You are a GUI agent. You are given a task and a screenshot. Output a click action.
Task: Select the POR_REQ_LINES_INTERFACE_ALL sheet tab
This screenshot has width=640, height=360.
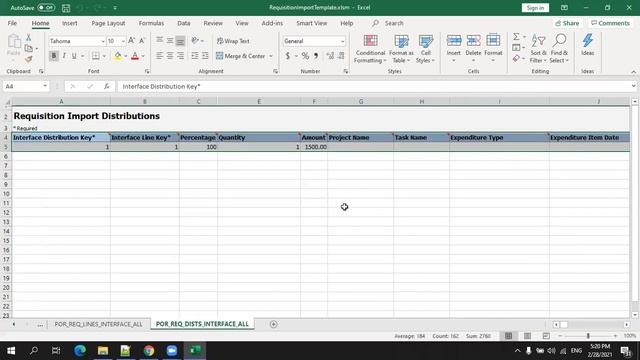point(98,324)
